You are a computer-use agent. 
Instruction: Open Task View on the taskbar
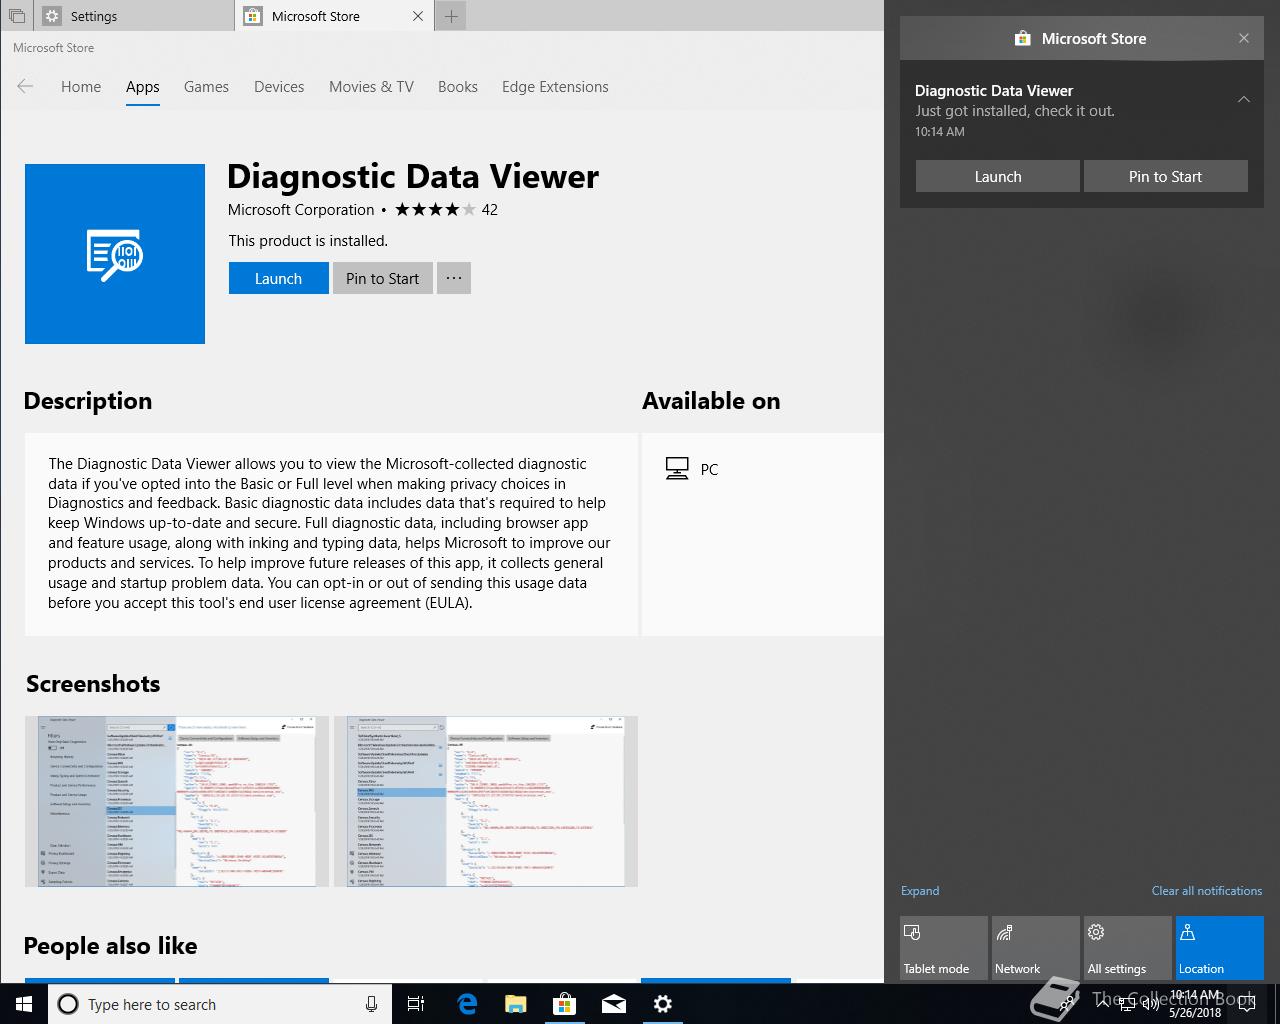[x=416, y=1004]
